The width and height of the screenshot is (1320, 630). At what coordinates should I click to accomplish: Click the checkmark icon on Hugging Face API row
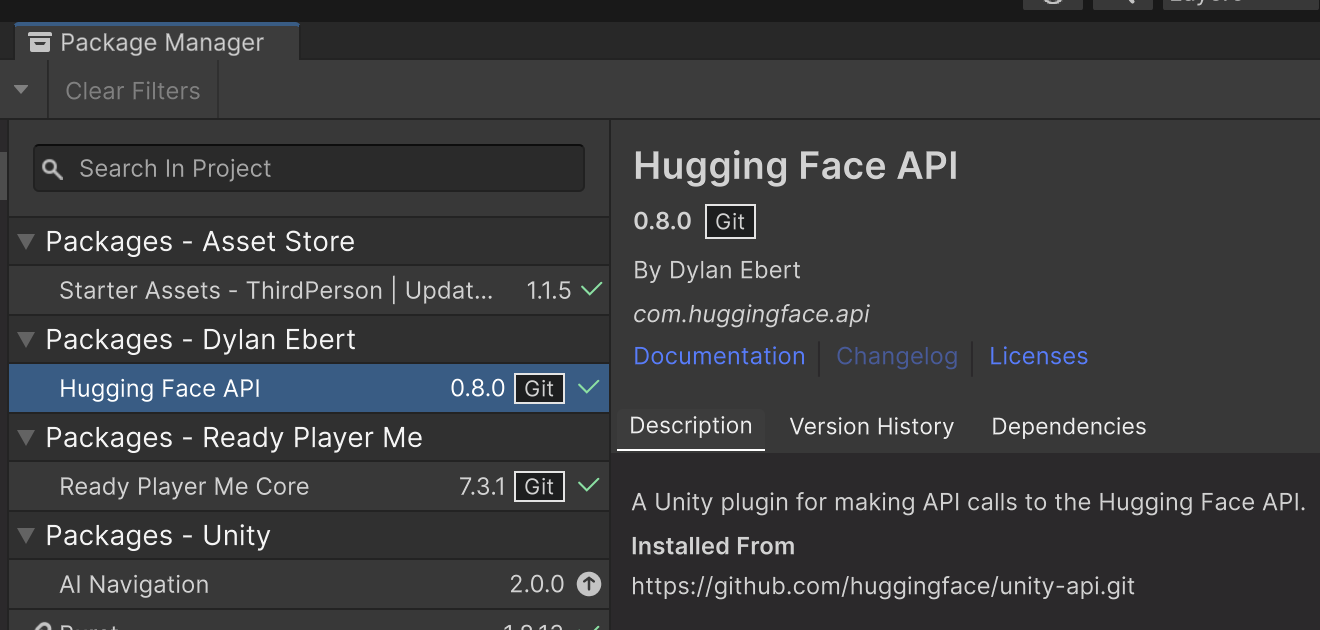(x=590, y=388)
